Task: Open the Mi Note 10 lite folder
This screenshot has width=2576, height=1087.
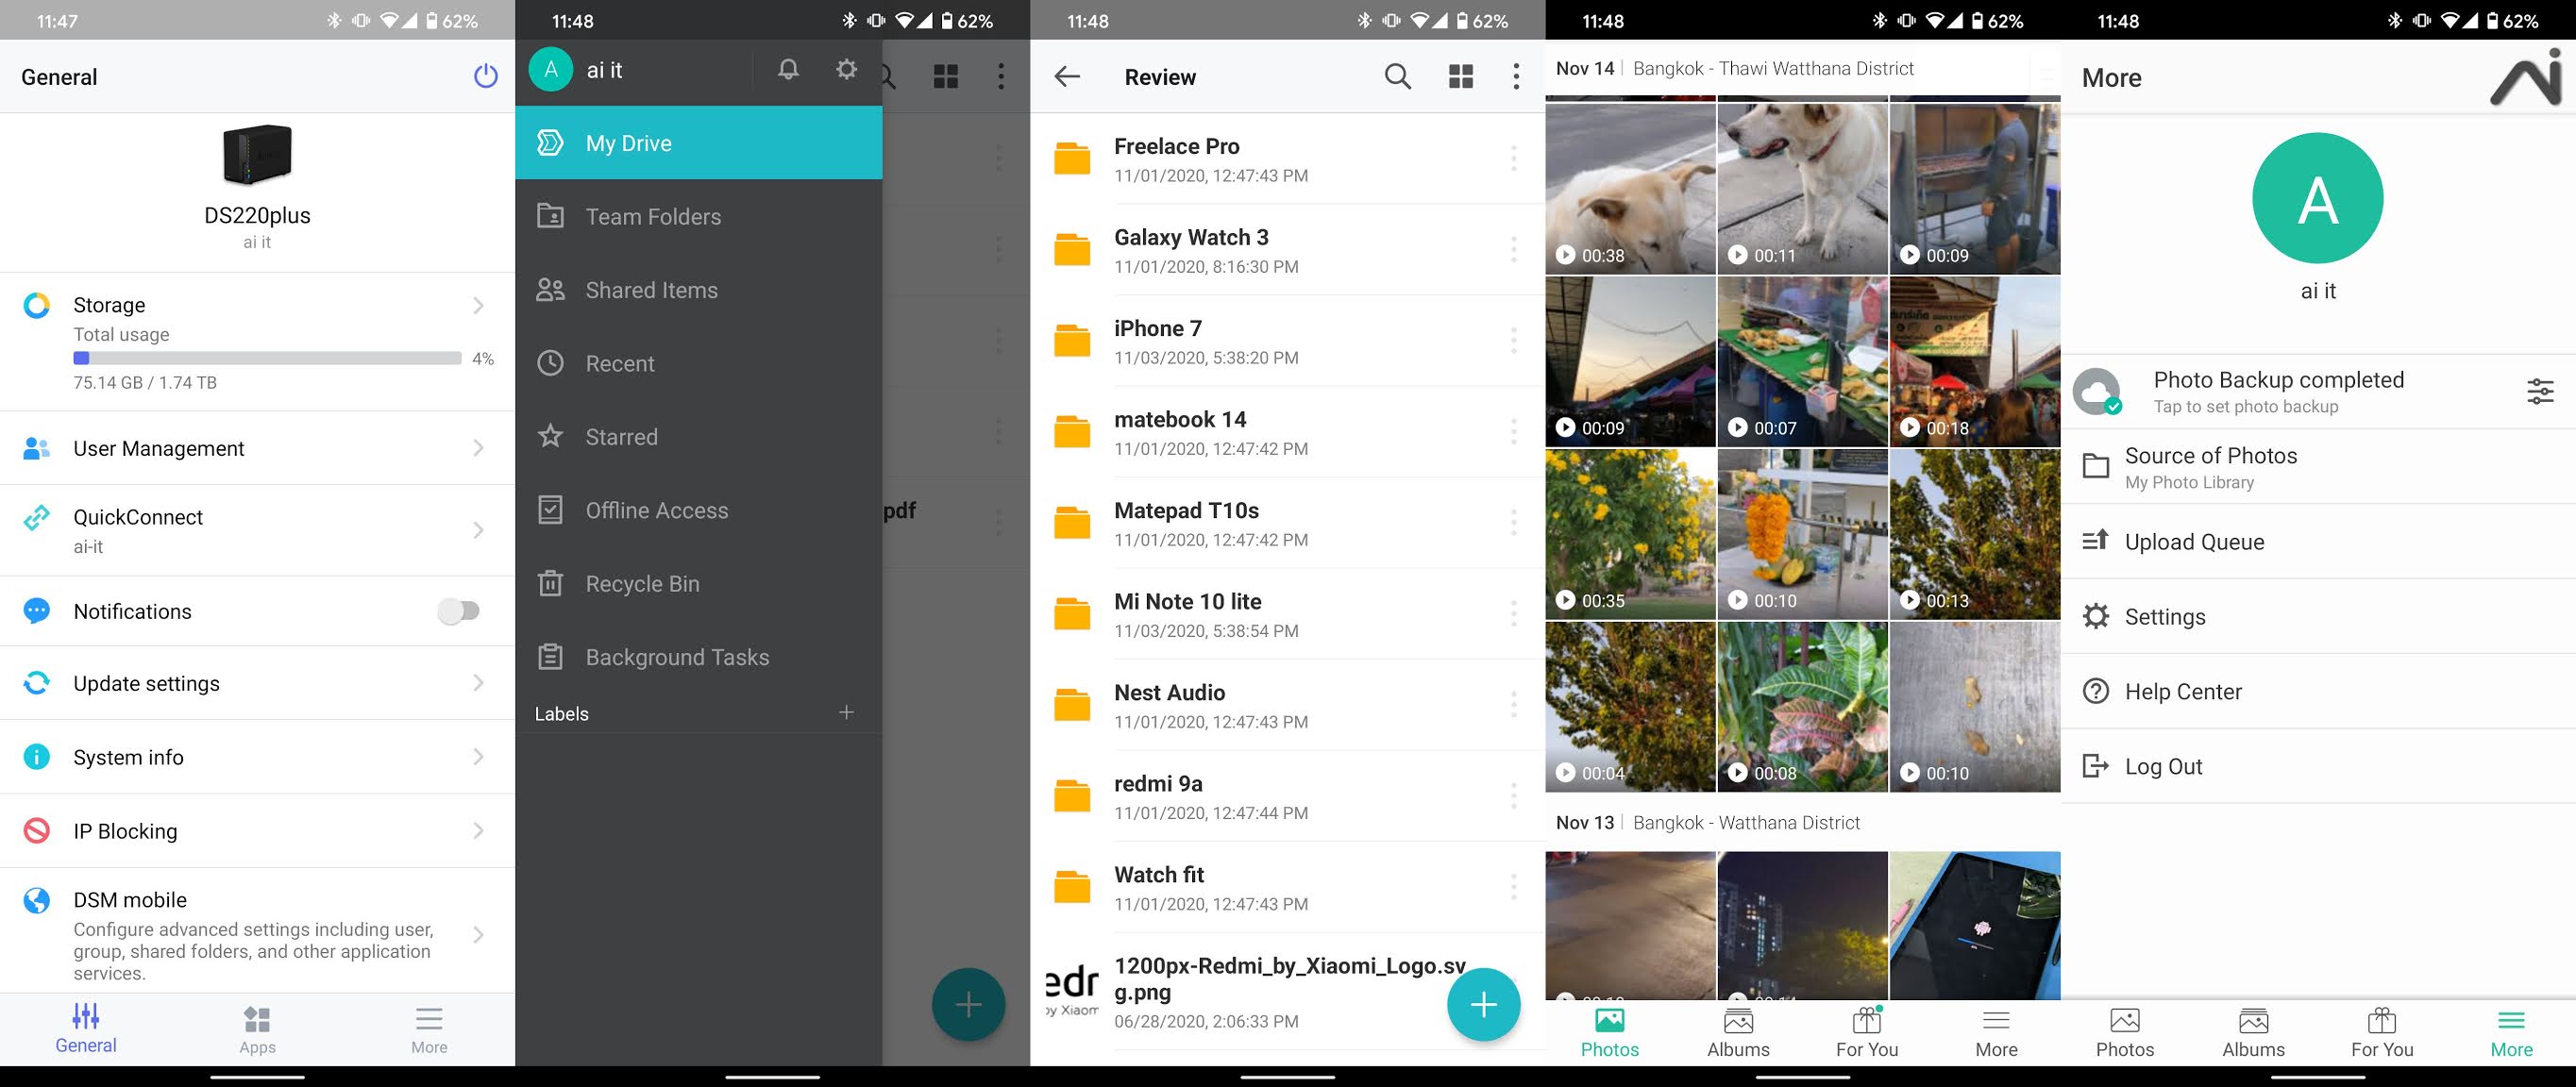Action: [1288, 614]
